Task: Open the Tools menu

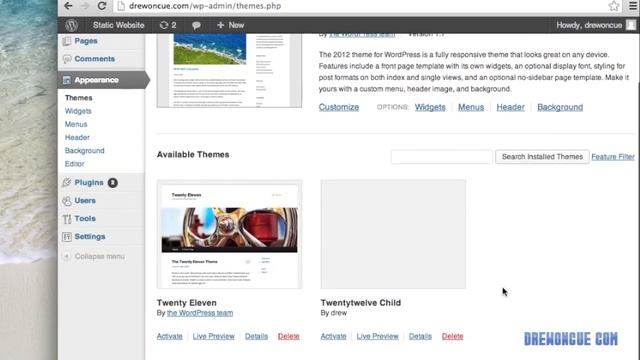Action: (85, 219)
